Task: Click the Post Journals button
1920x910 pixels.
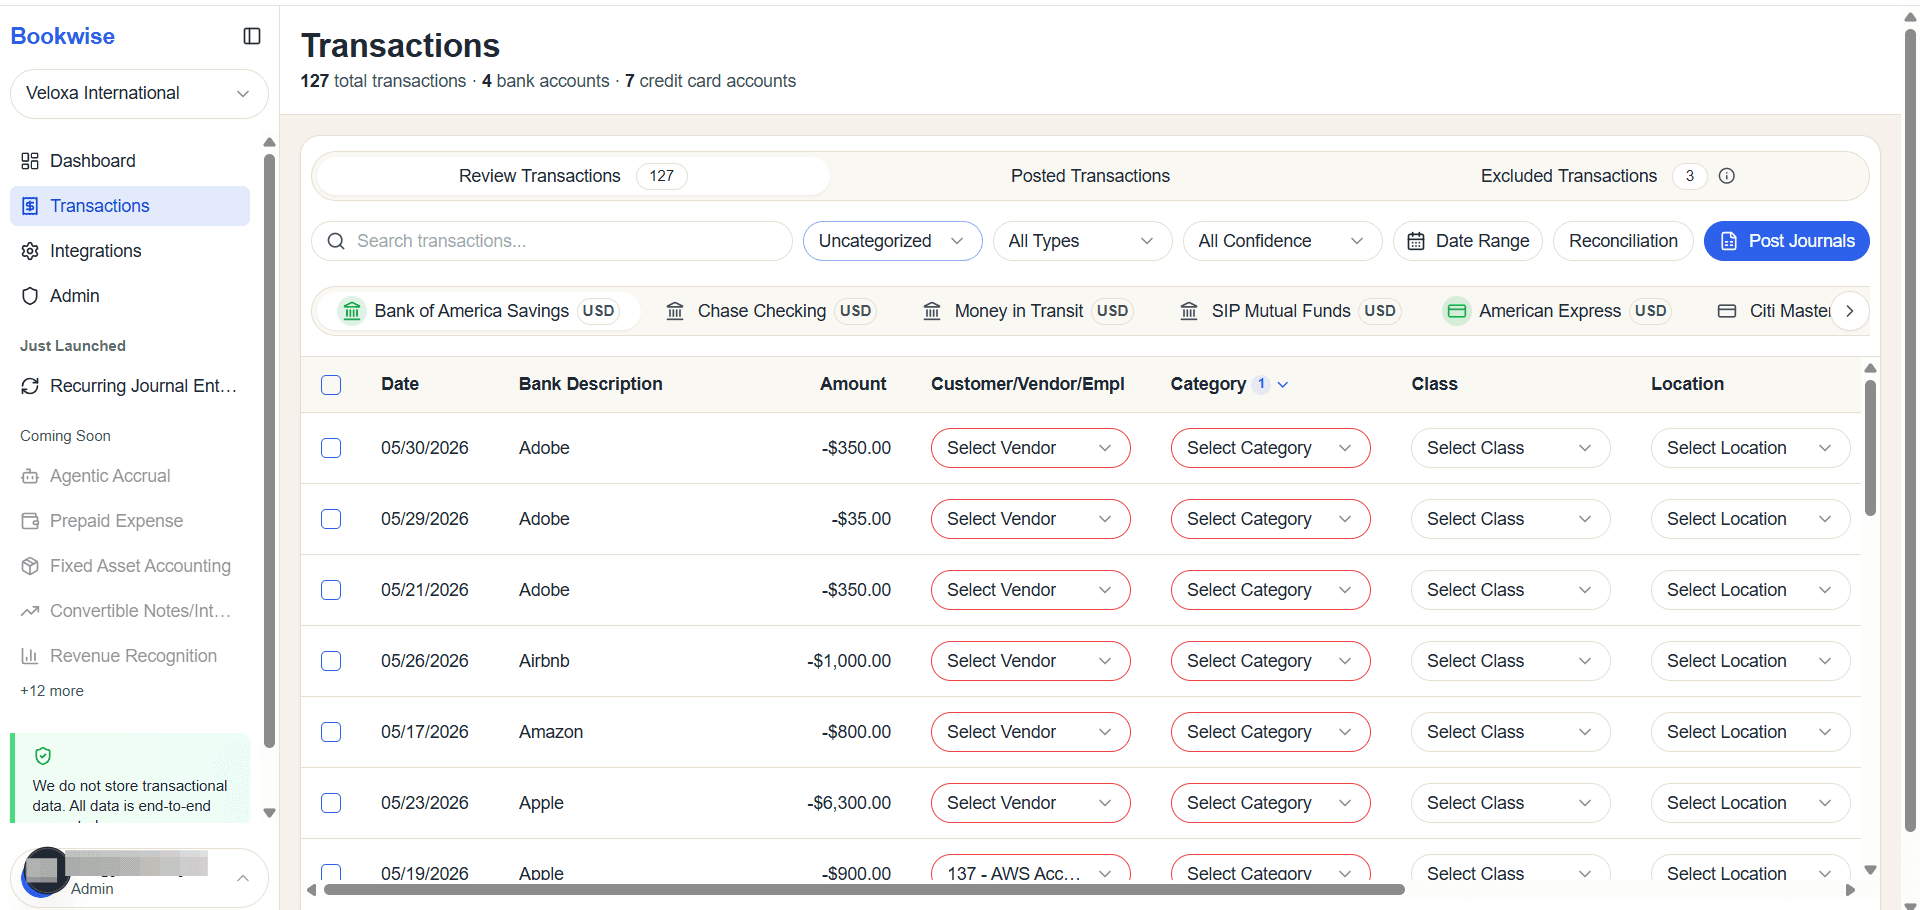Action: tap(1786, 241)
